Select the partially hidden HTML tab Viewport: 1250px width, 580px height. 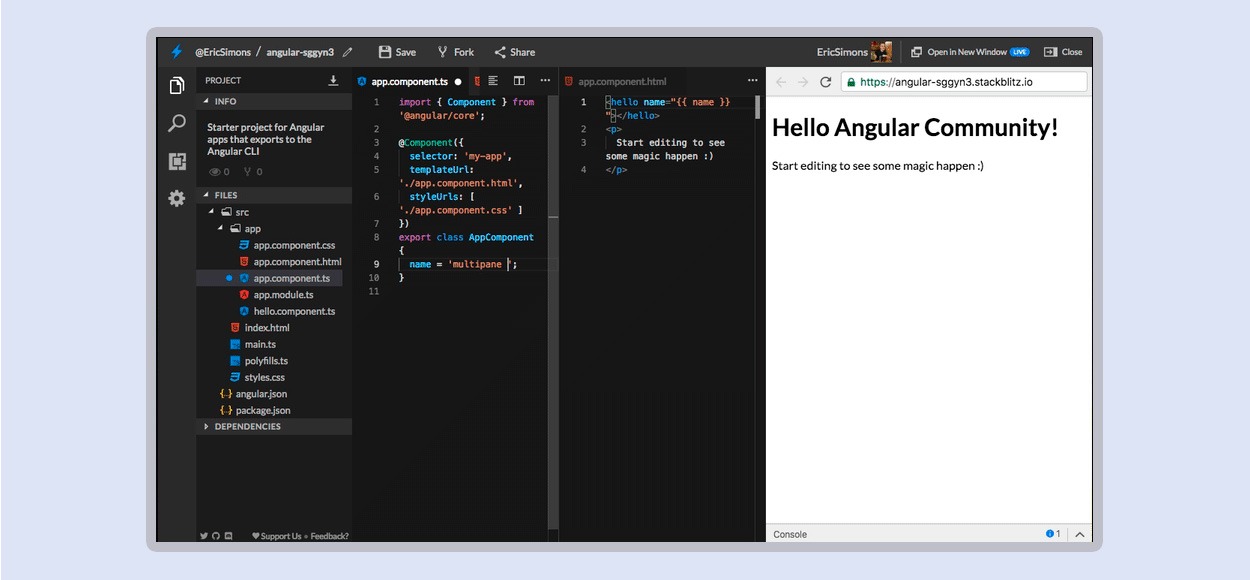coord(477,81)
